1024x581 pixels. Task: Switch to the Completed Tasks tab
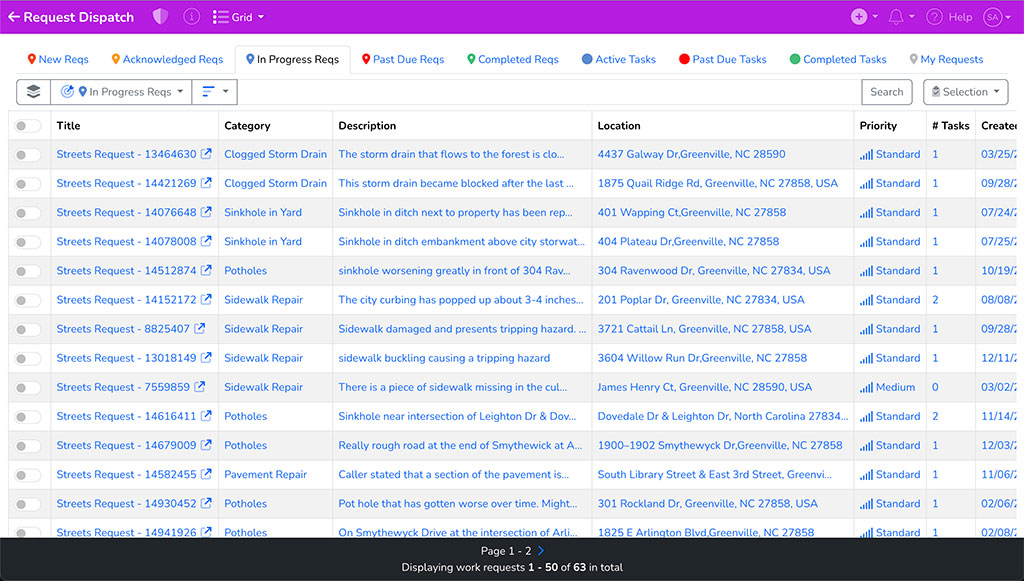(x=837, y=59)
